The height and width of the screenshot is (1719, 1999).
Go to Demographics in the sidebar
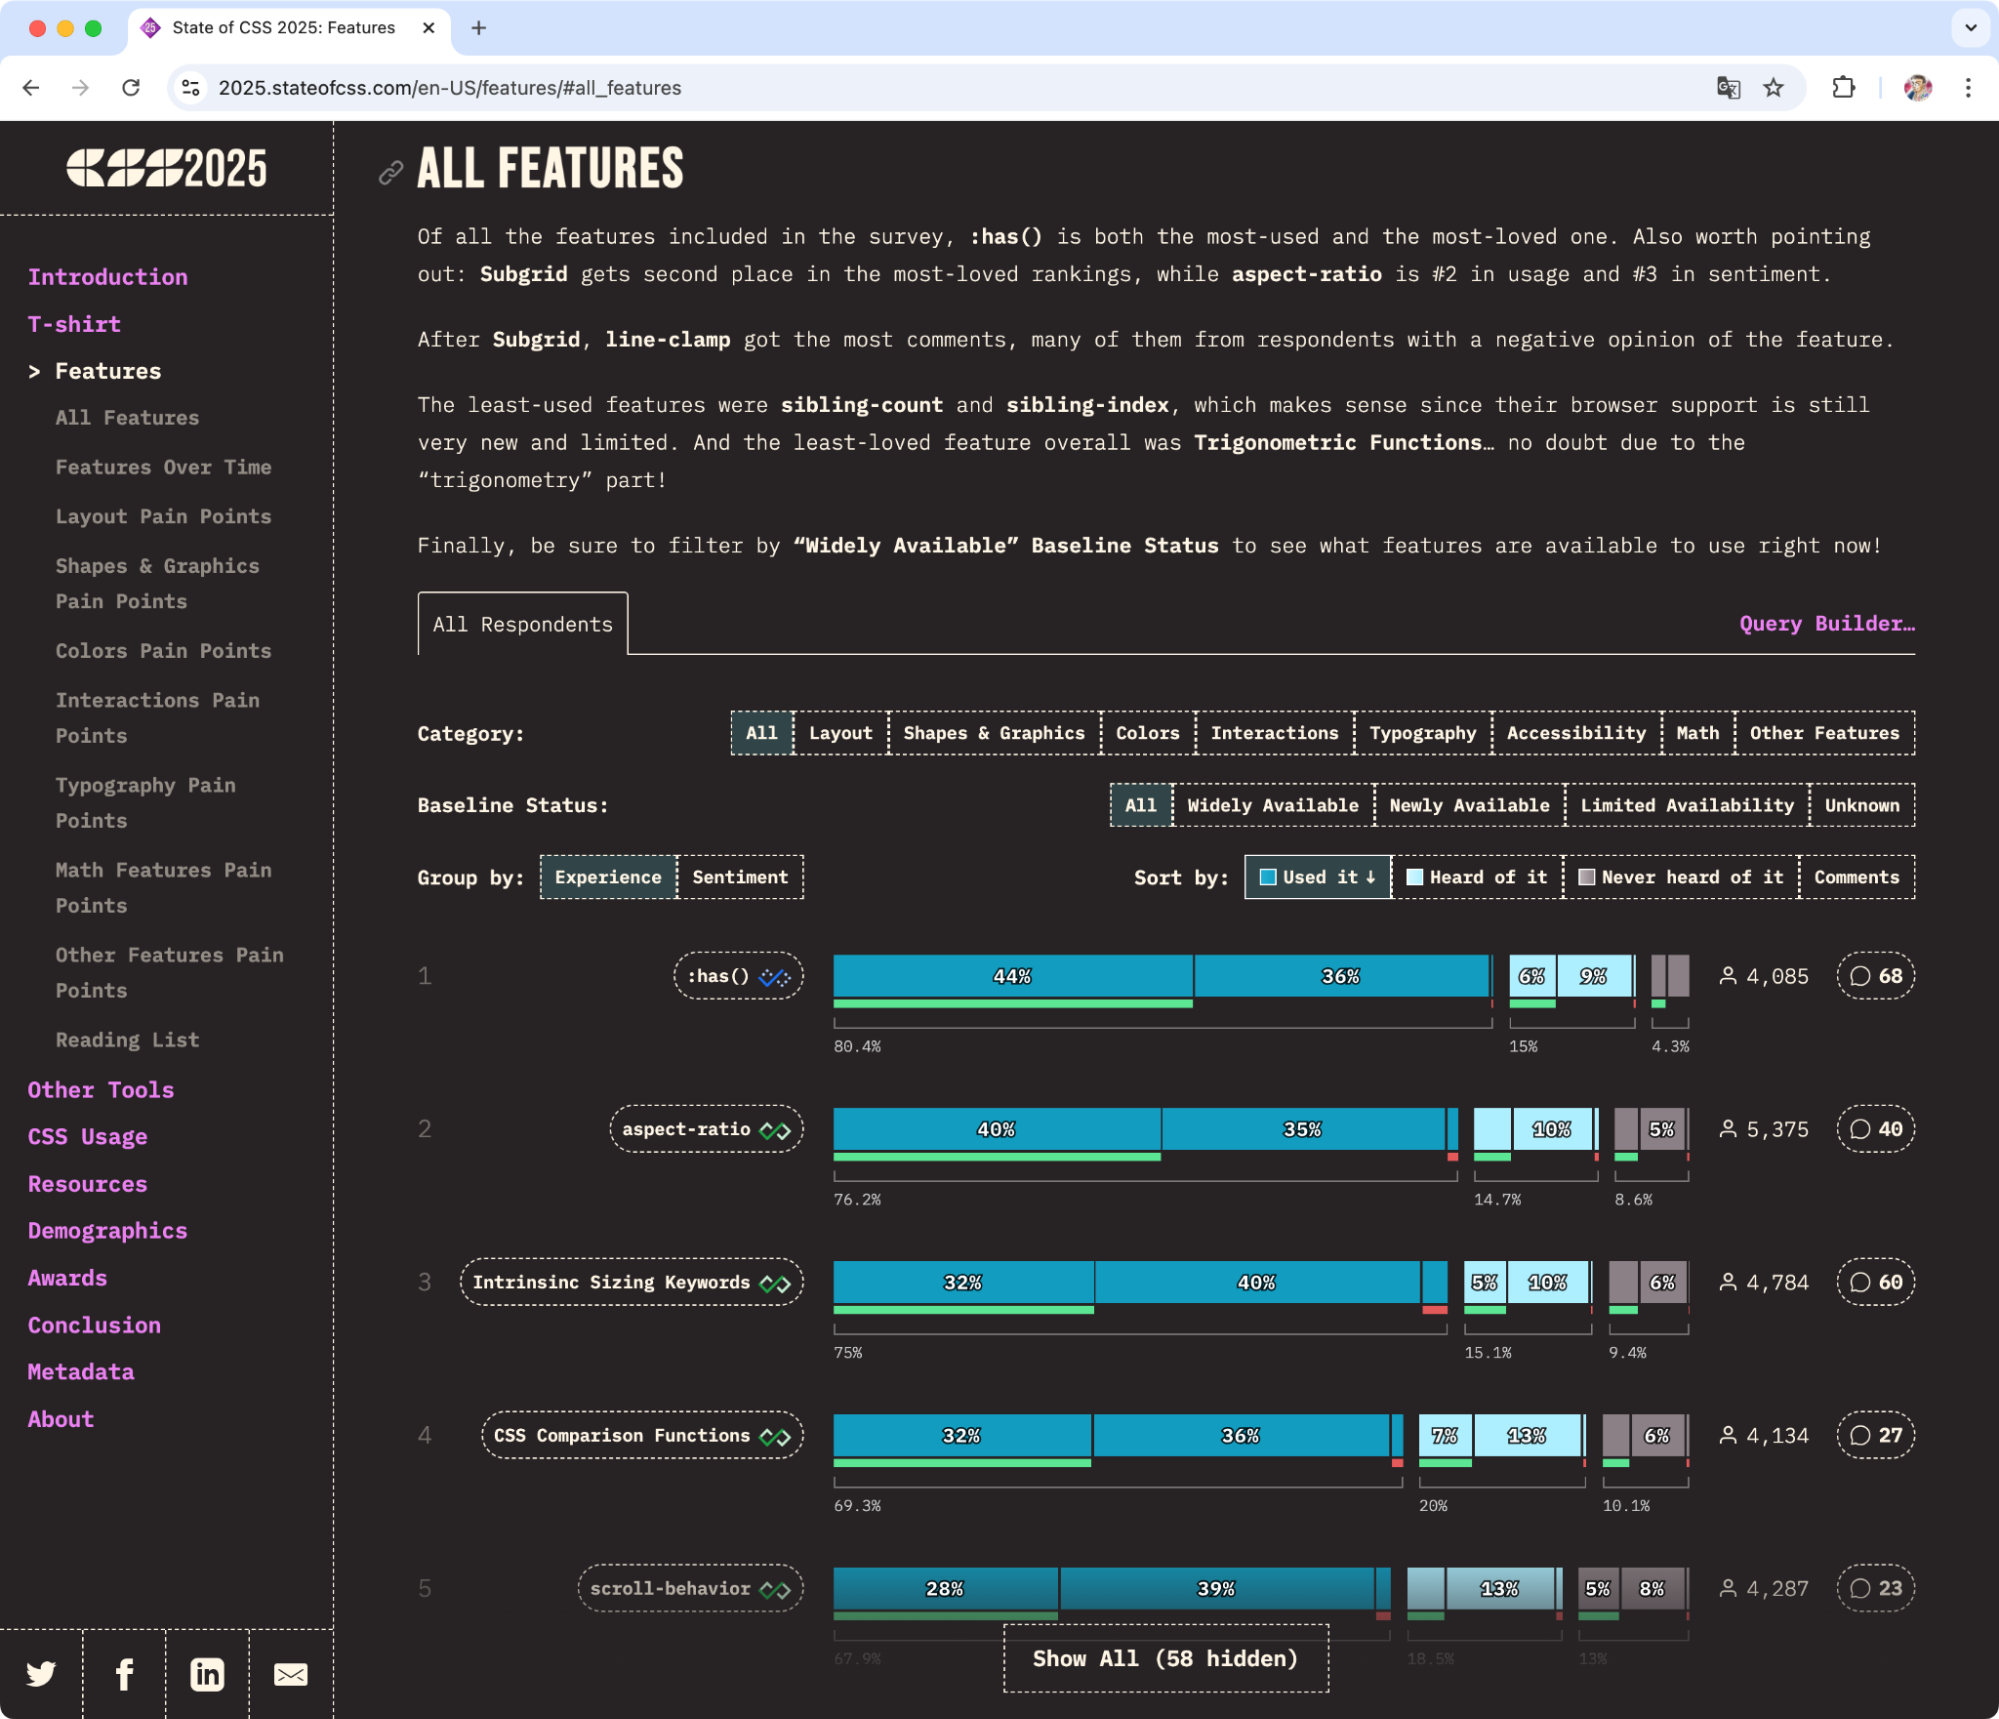[107, 1231]
